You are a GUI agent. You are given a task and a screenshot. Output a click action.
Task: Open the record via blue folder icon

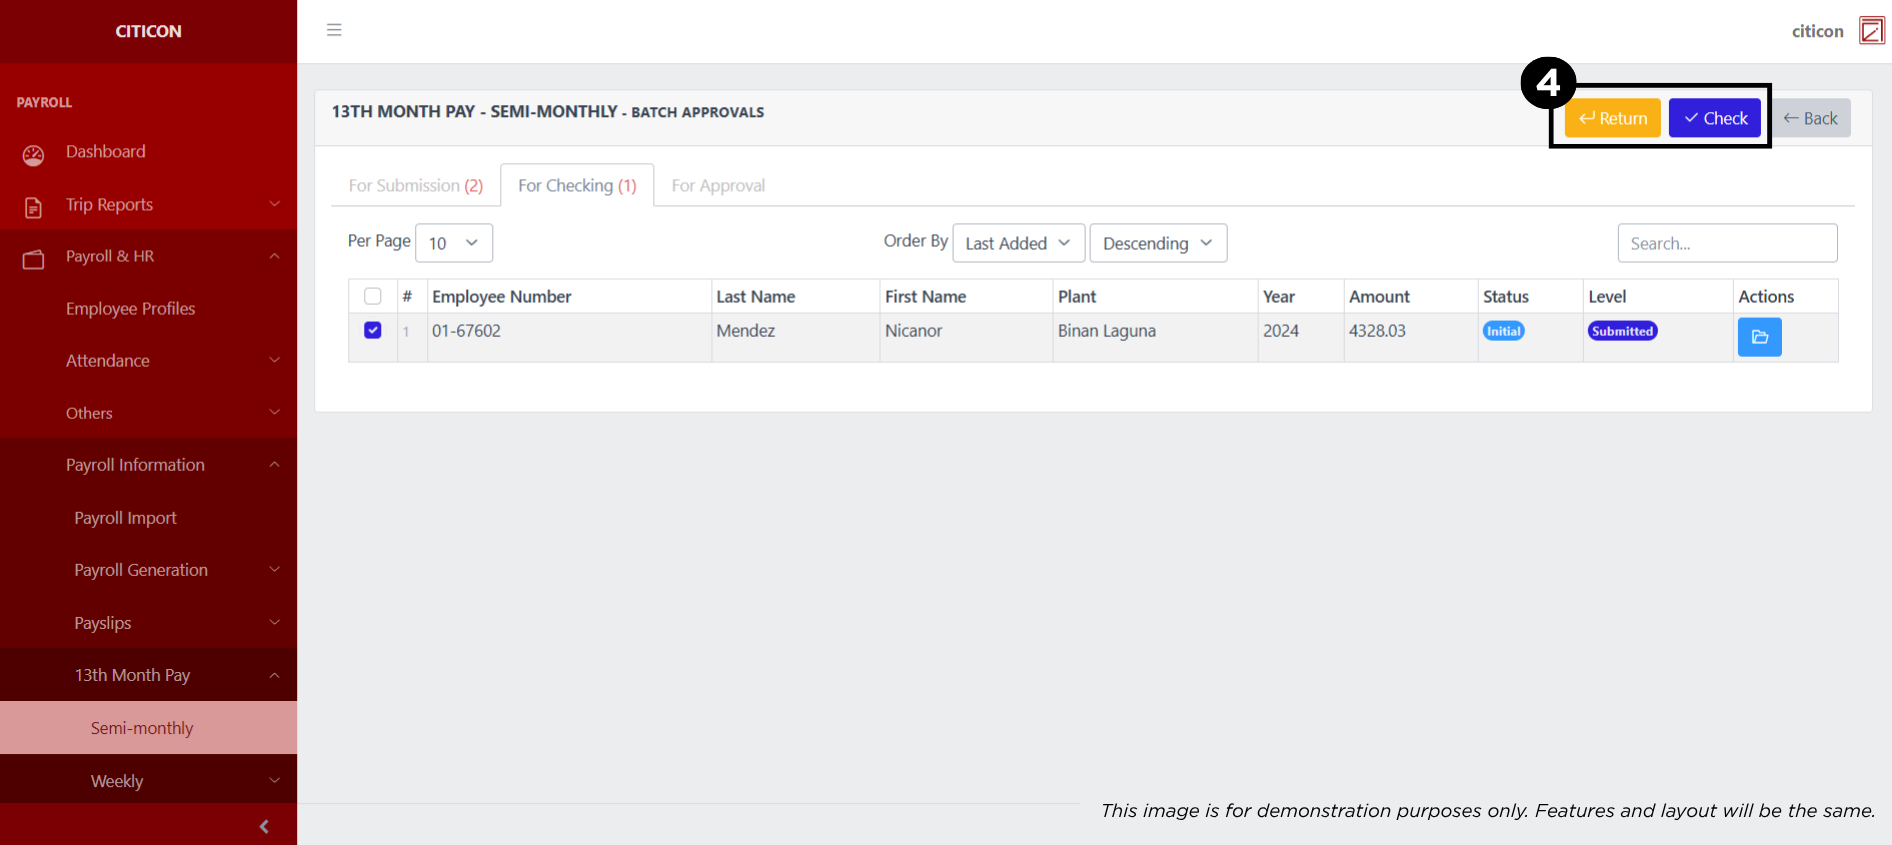(x=1759, y=337)
